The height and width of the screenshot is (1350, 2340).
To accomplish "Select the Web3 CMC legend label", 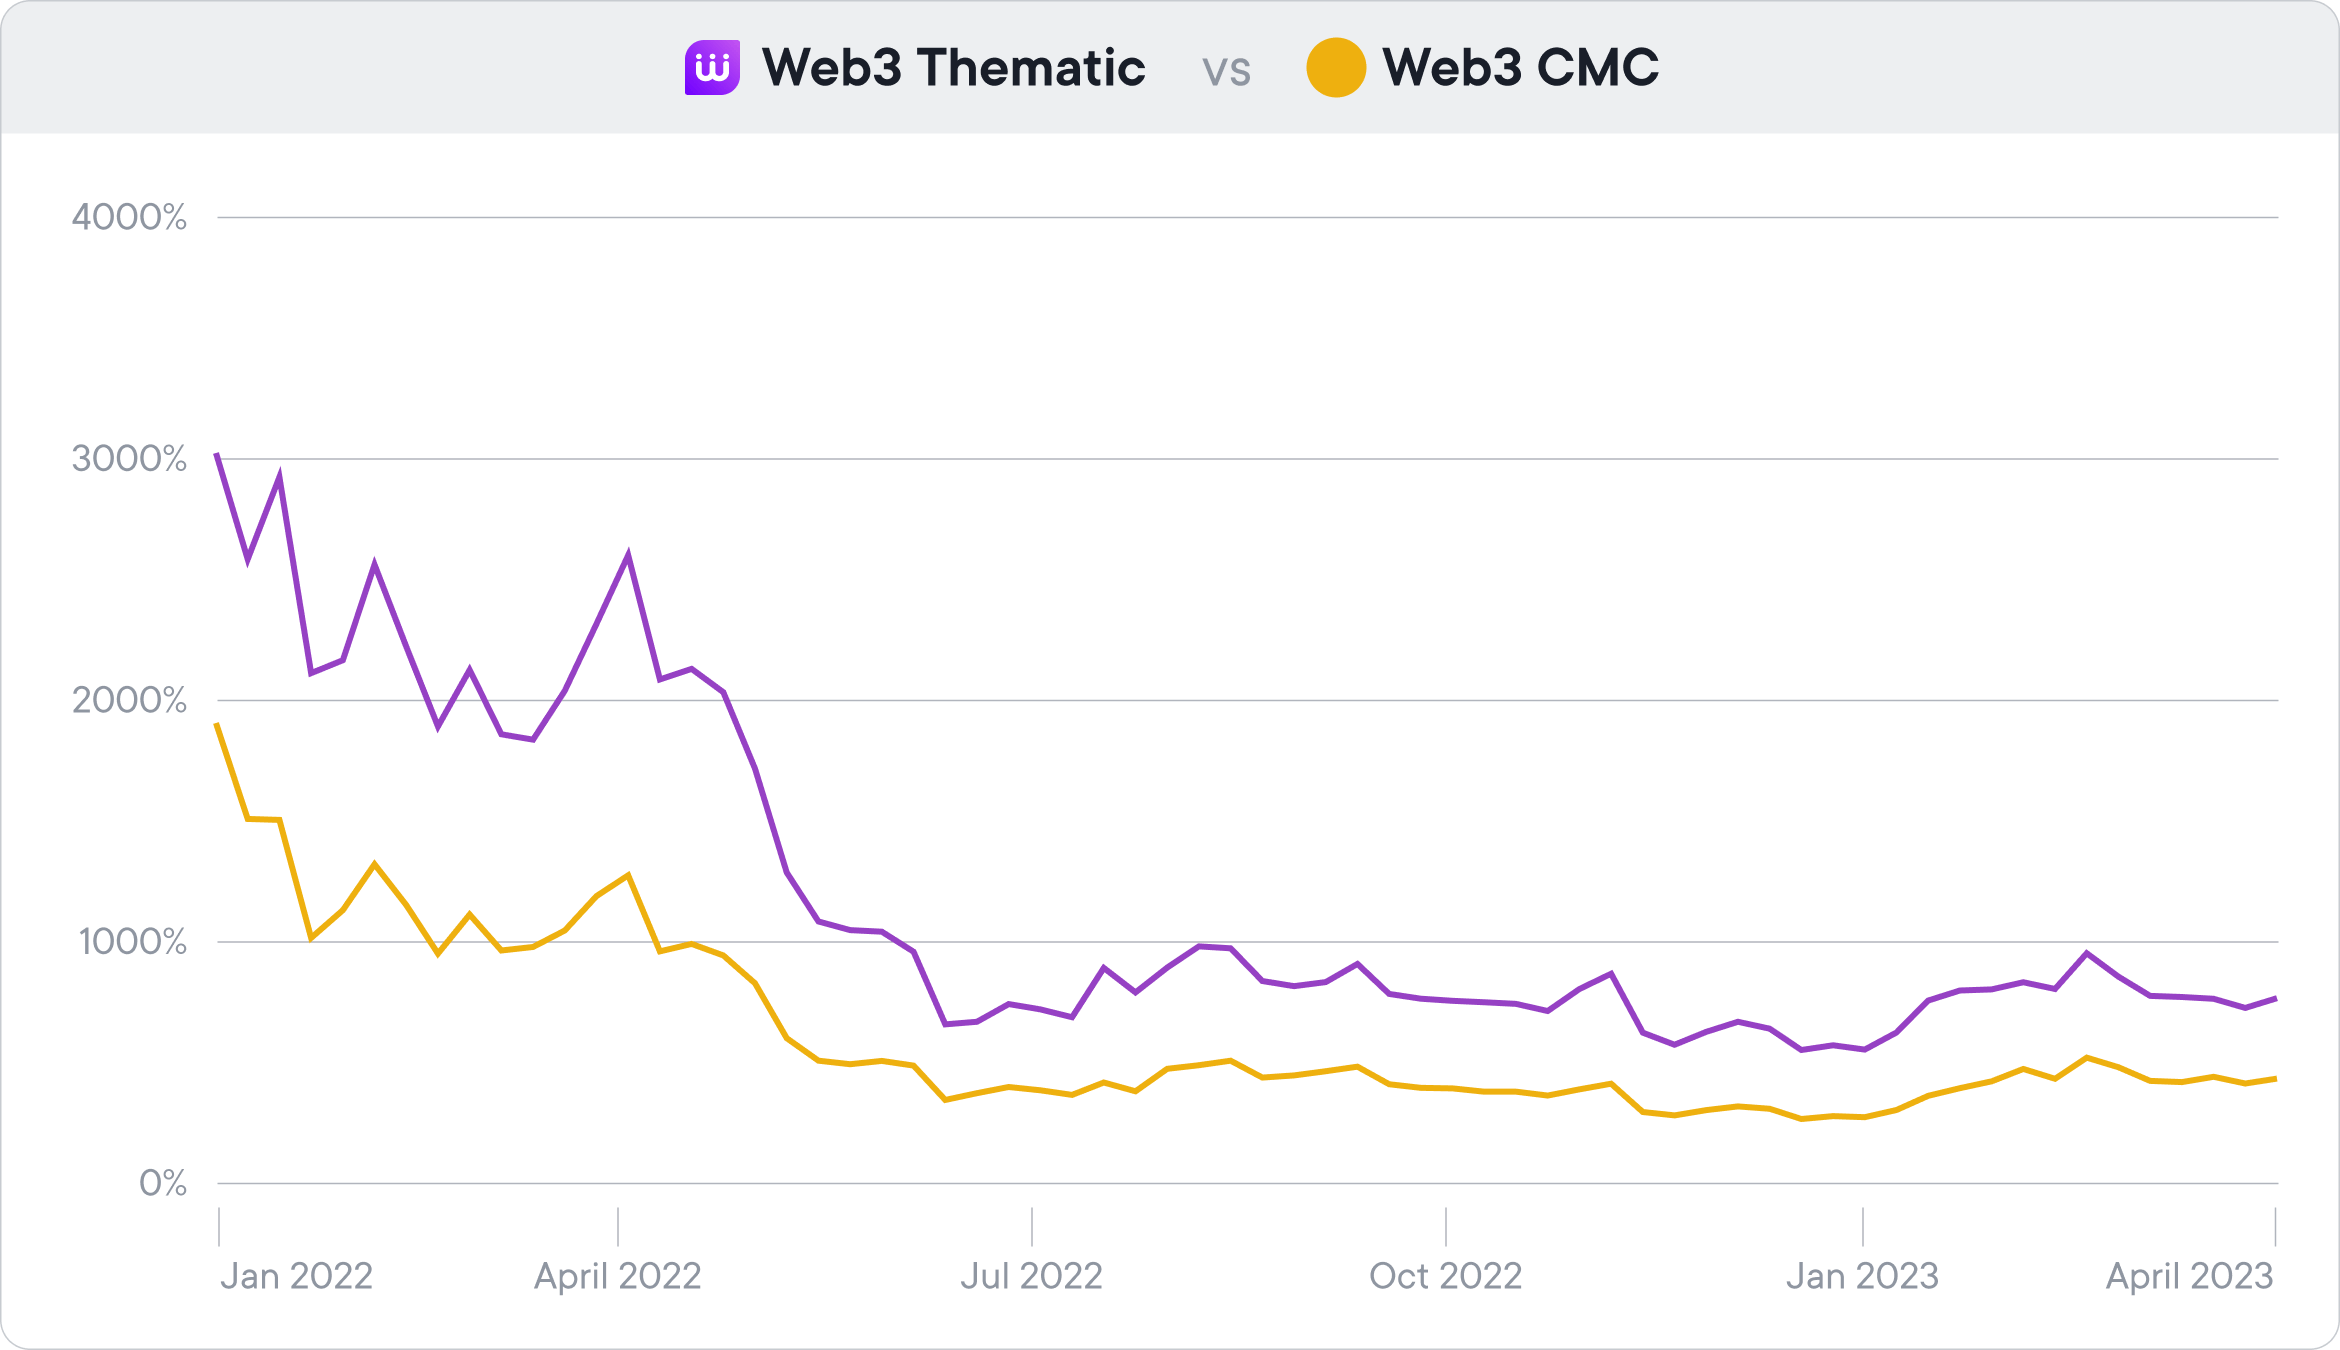I will (x=1520, y=68).
